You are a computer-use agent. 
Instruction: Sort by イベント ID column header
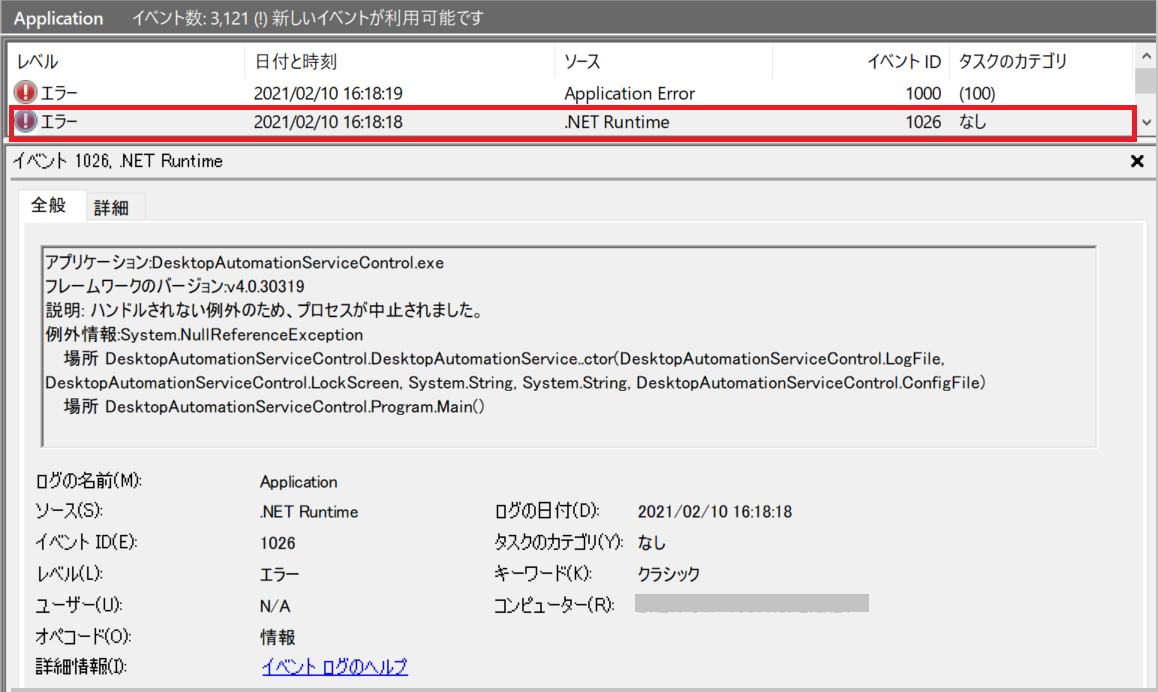click(x=860, y=61)
